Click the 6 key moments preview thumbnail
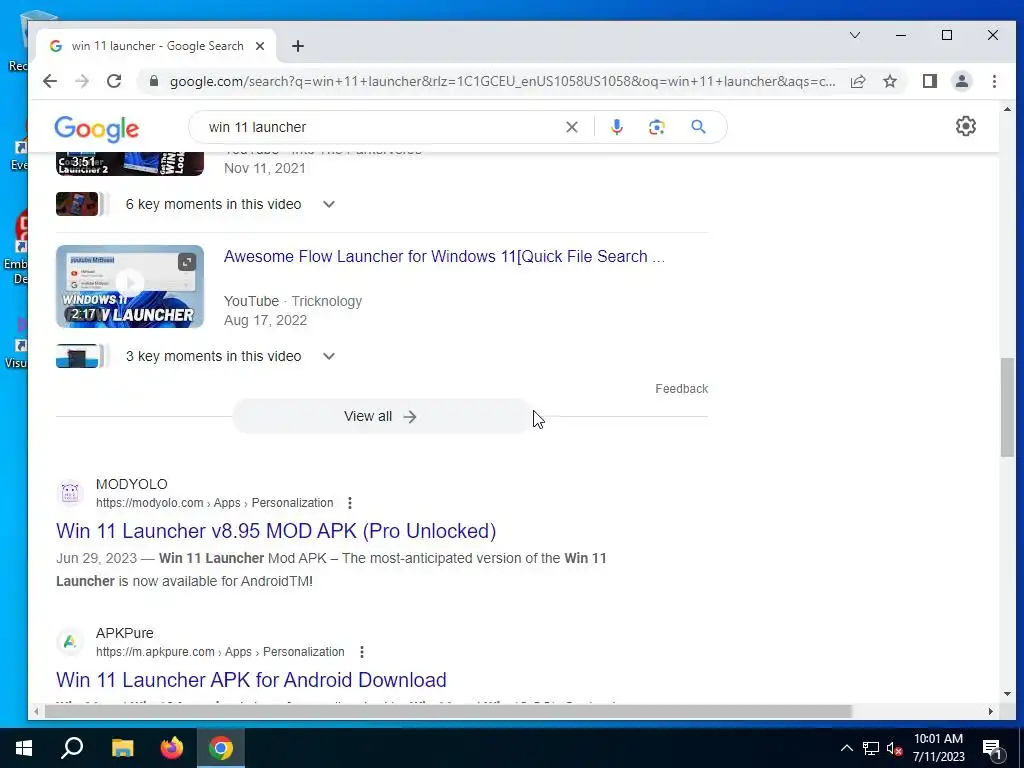Viewport: 1024px width, 768px height. (x=77, y=204)
